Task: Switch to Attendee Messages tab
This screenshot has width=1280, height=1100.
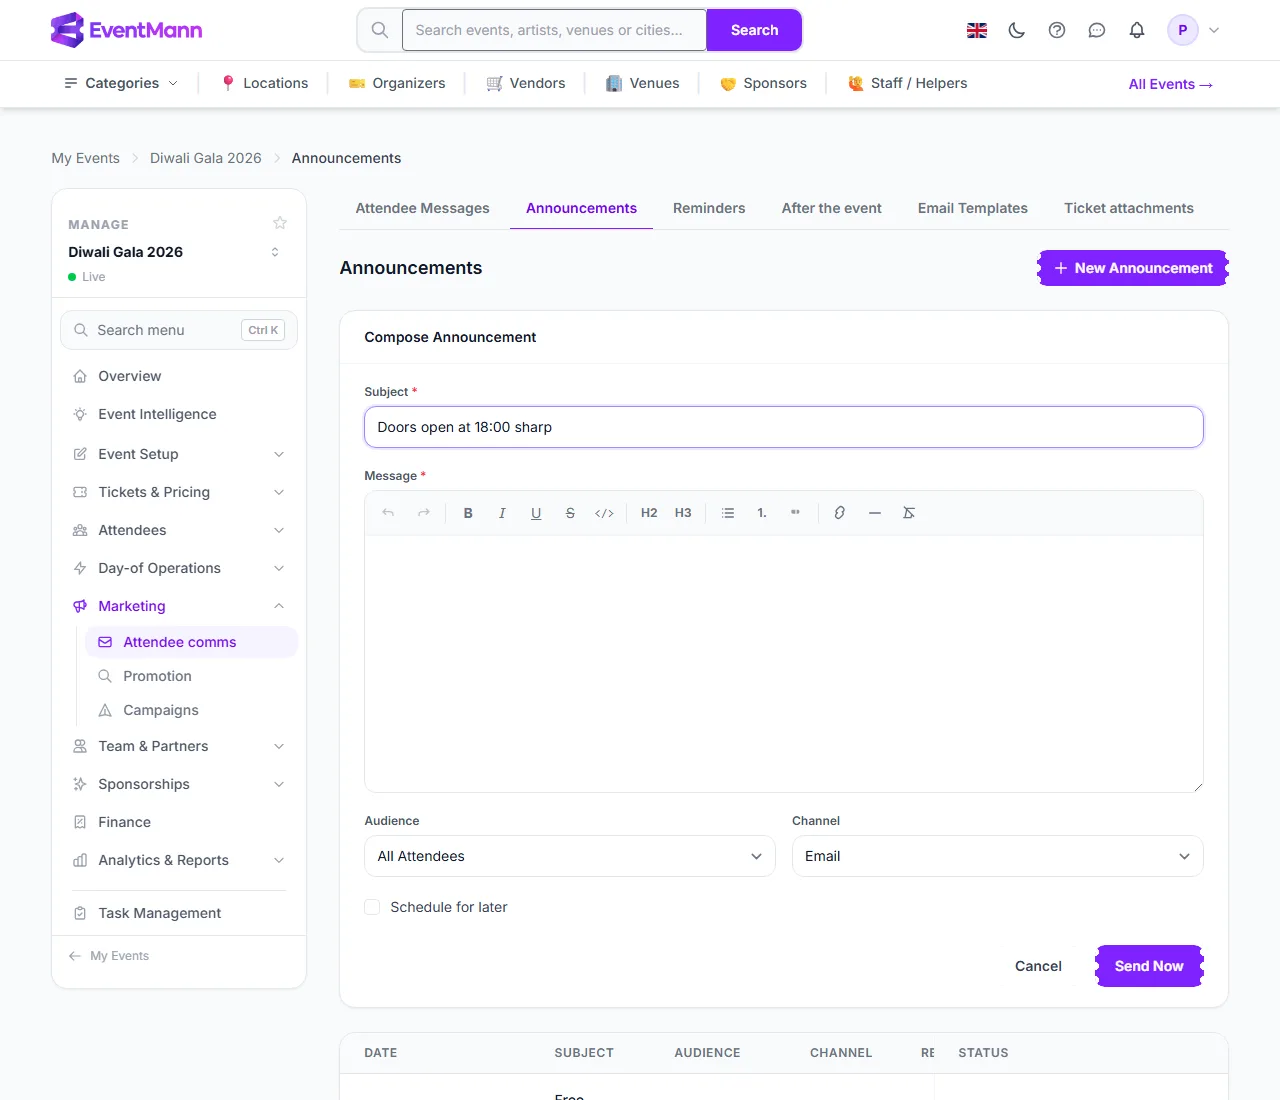Action: [422, 208]
